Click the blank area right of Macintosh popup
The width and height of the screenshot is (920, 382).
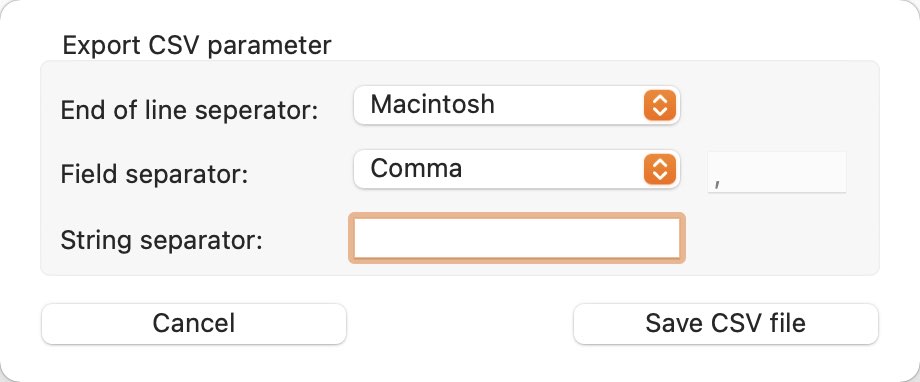point(777,106)
